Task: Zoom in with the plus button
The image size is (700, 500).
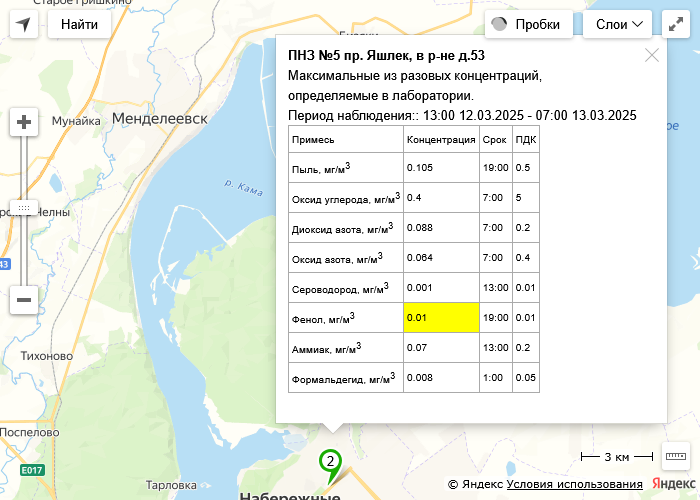Action: (x=24, y=123)
